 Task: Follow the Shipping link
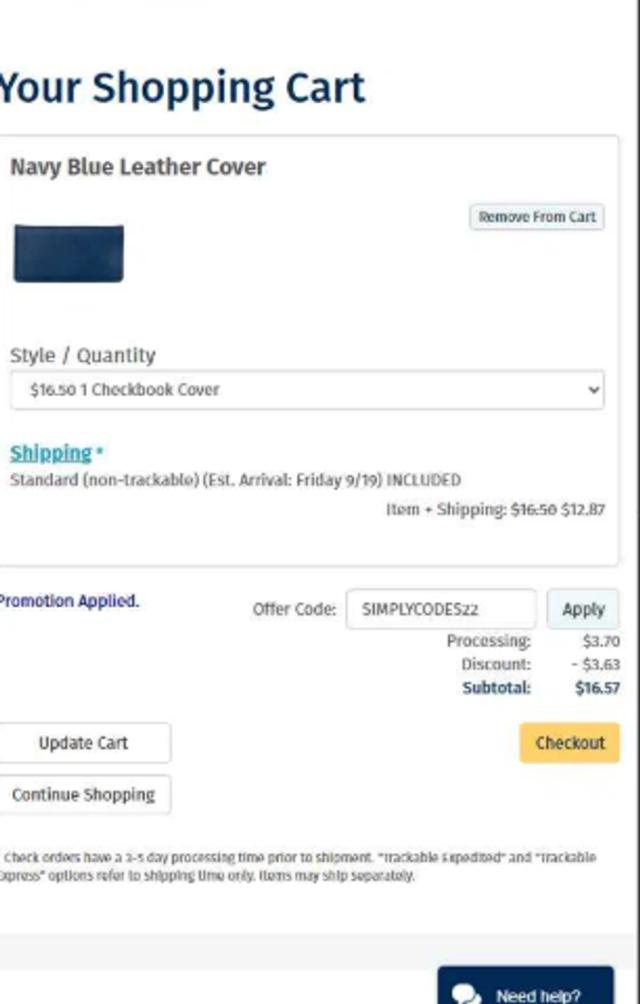click(x=50, y=453)
